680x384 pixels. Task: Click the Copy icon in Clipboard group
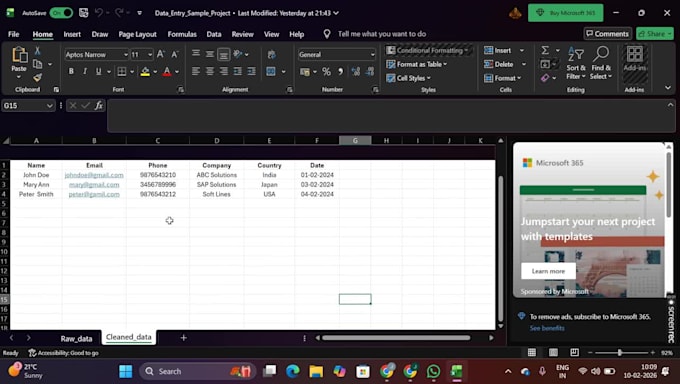[38, 64]
